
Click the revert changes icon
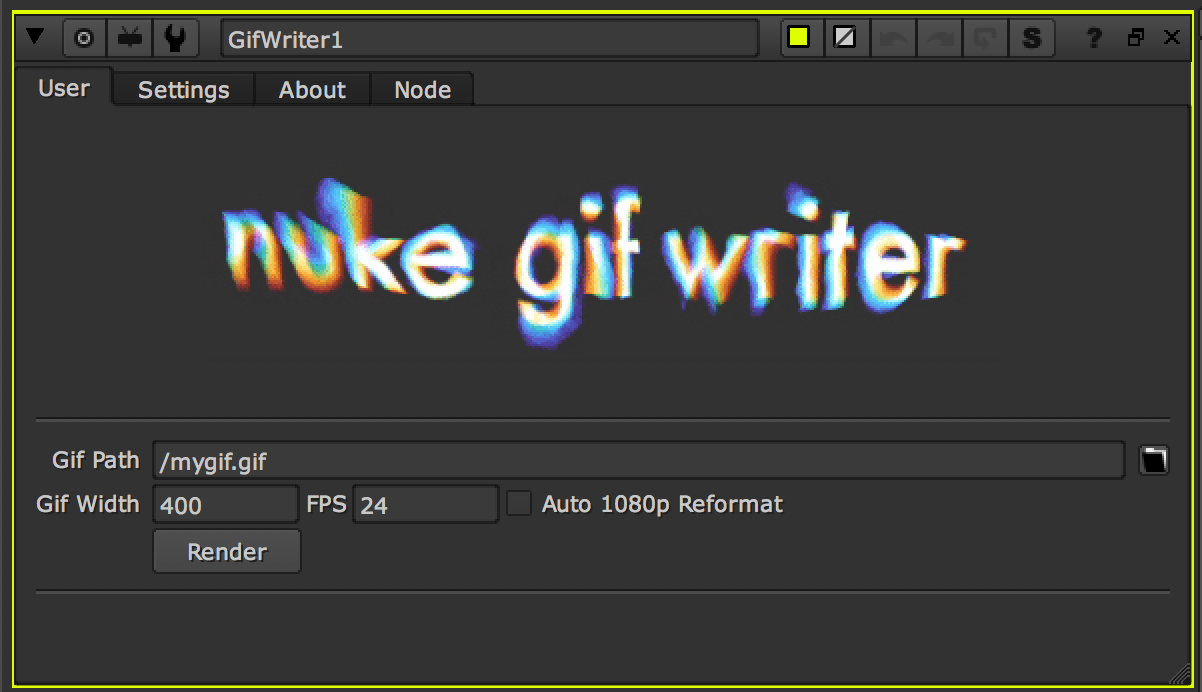(985, 38)
